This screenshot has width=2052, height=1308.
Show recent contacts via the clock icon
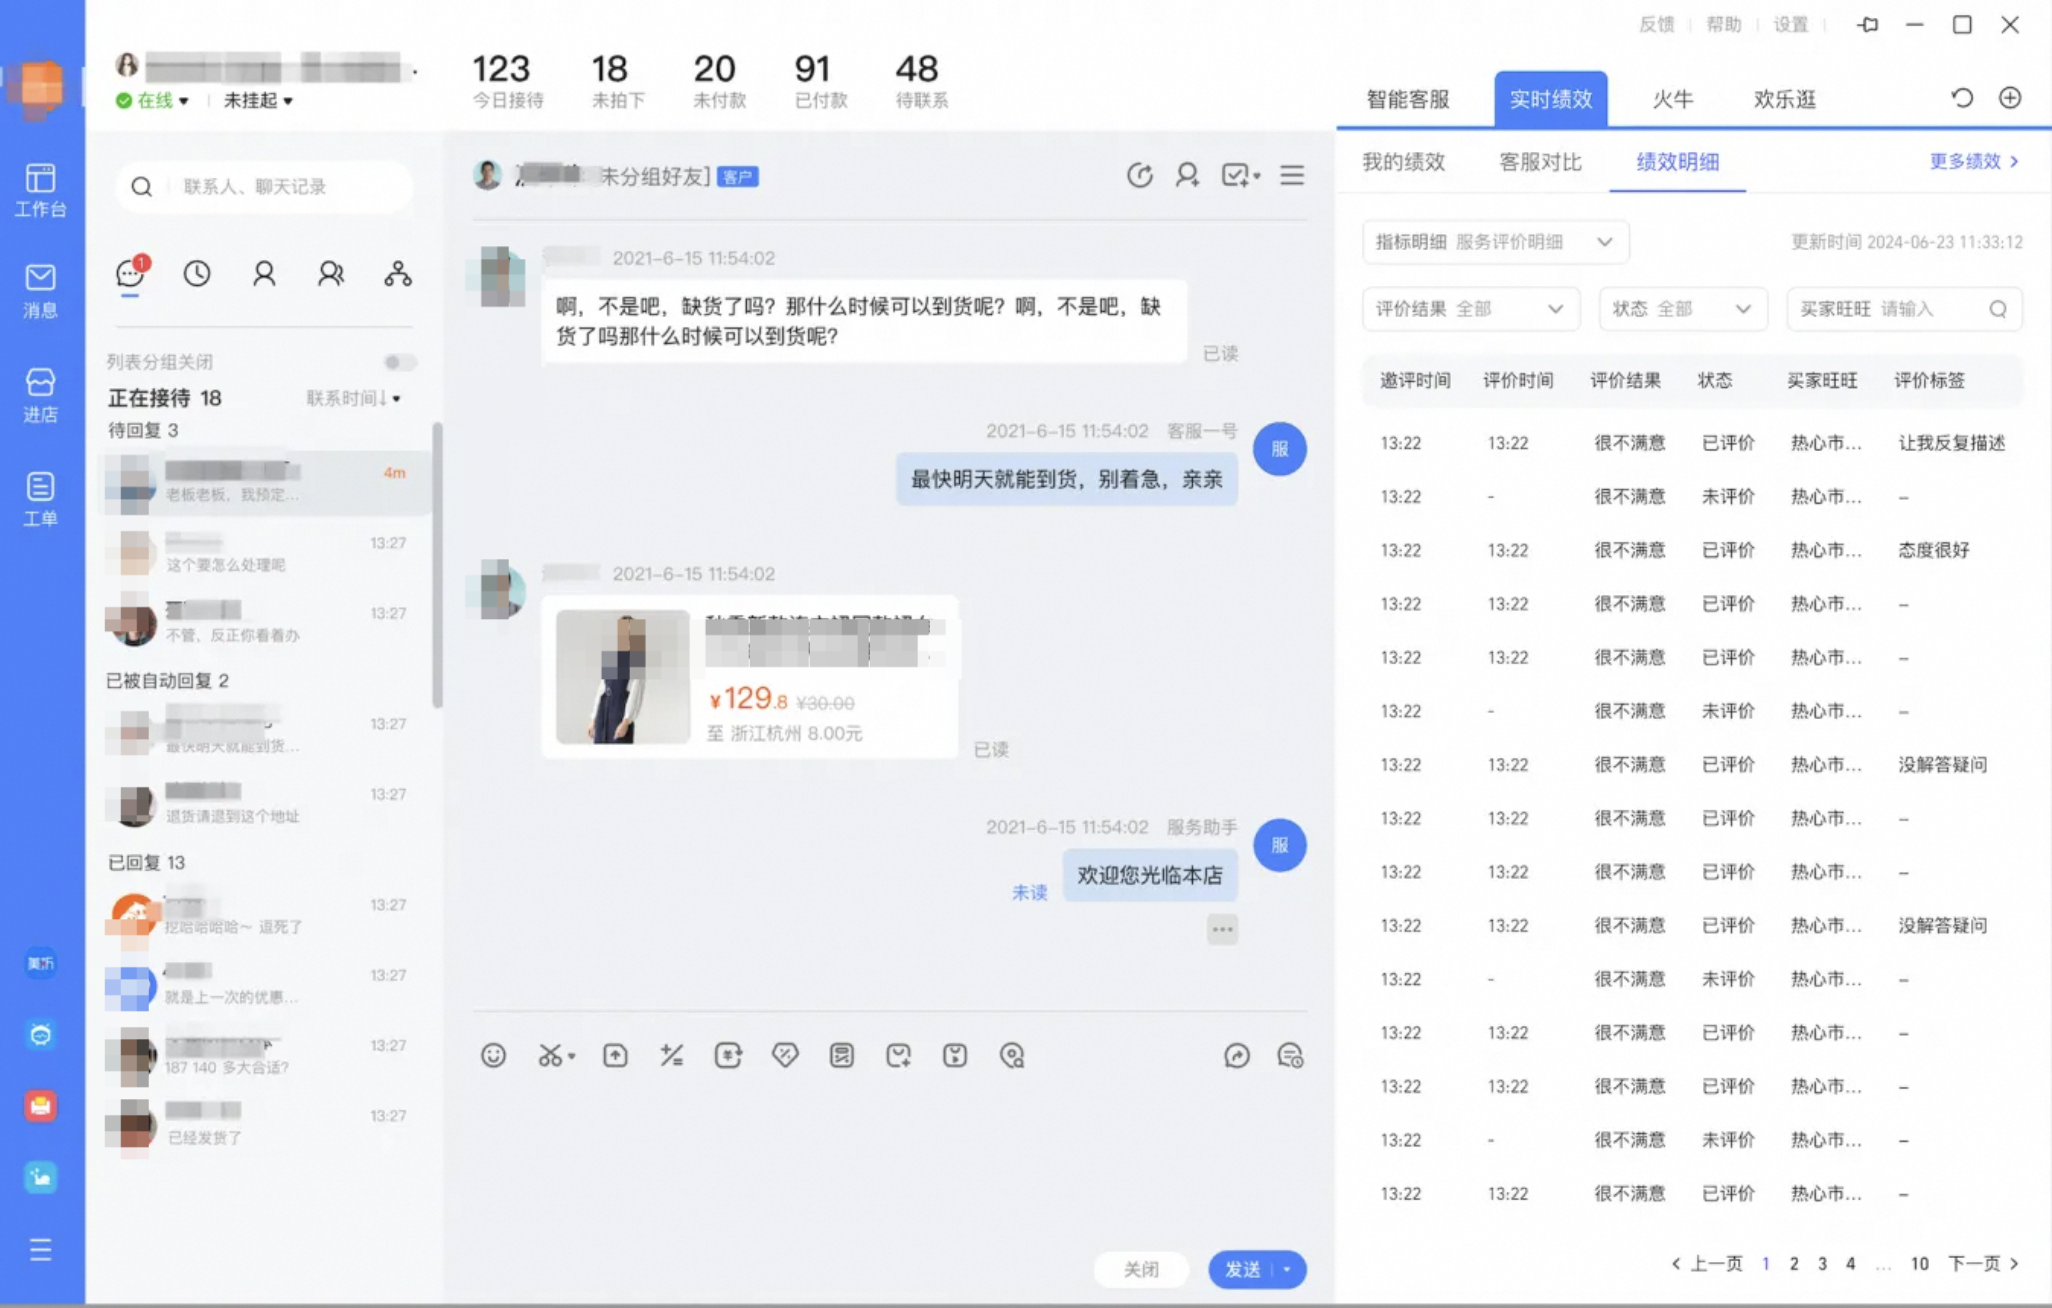click(197, 273)
